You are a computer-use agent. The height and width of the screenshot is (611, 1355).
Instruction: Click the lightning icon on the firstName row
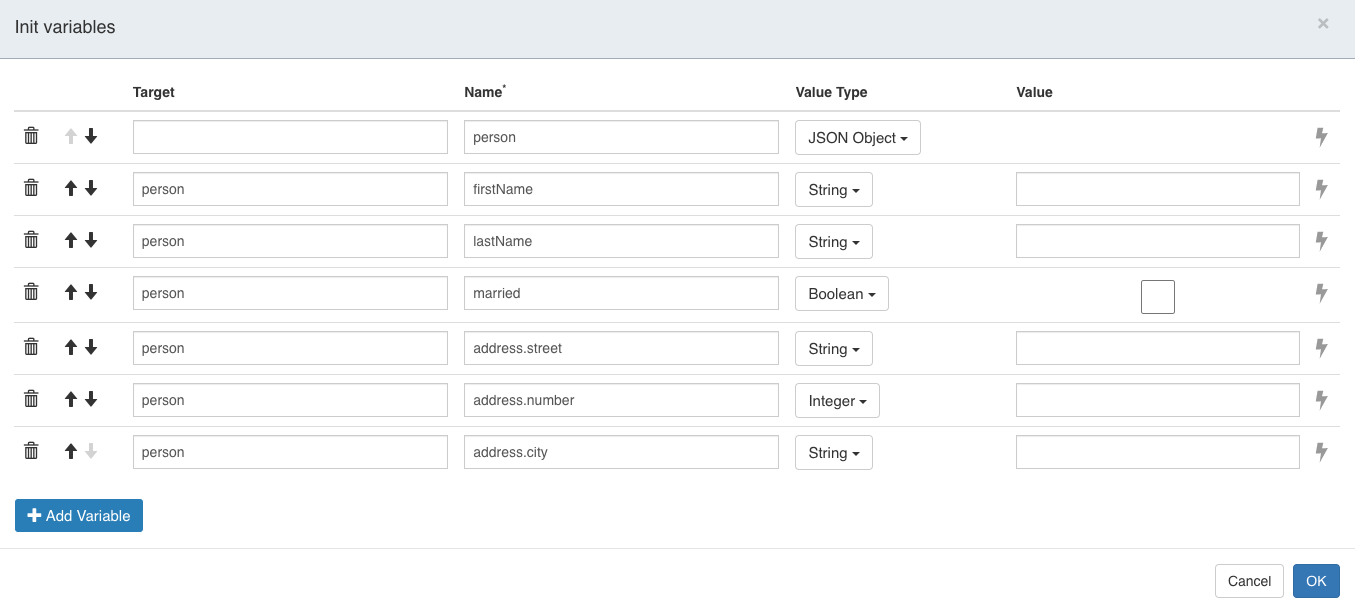pyautogui.click(x=1321, y=187)
